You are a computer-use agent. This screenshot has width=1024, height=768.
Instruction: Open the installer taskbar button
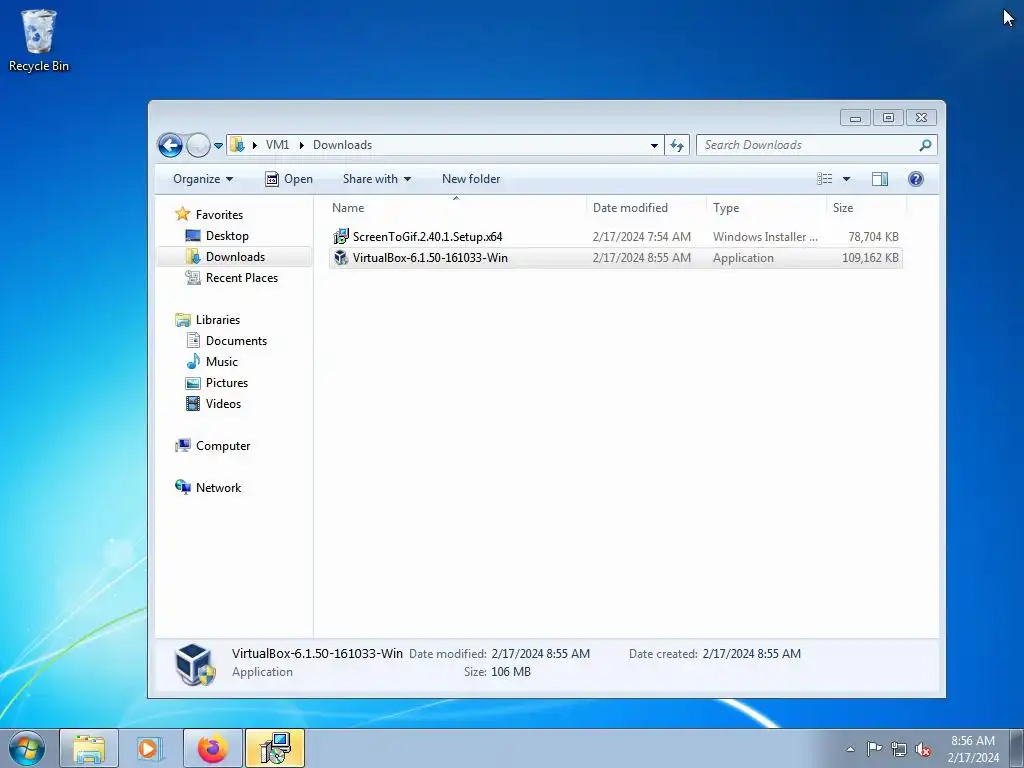click(x=275, y=748)
